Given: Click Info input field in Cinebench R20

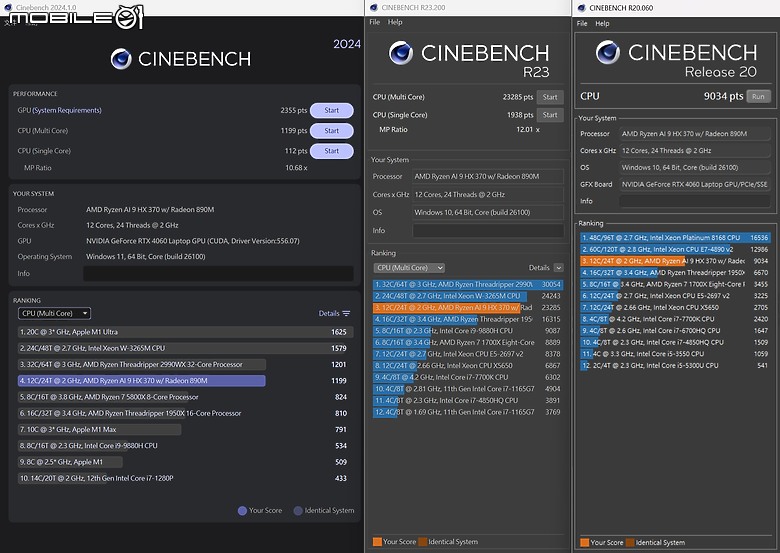Looking at the screenshot, I should pyautogui.click(x=695, y=201).
